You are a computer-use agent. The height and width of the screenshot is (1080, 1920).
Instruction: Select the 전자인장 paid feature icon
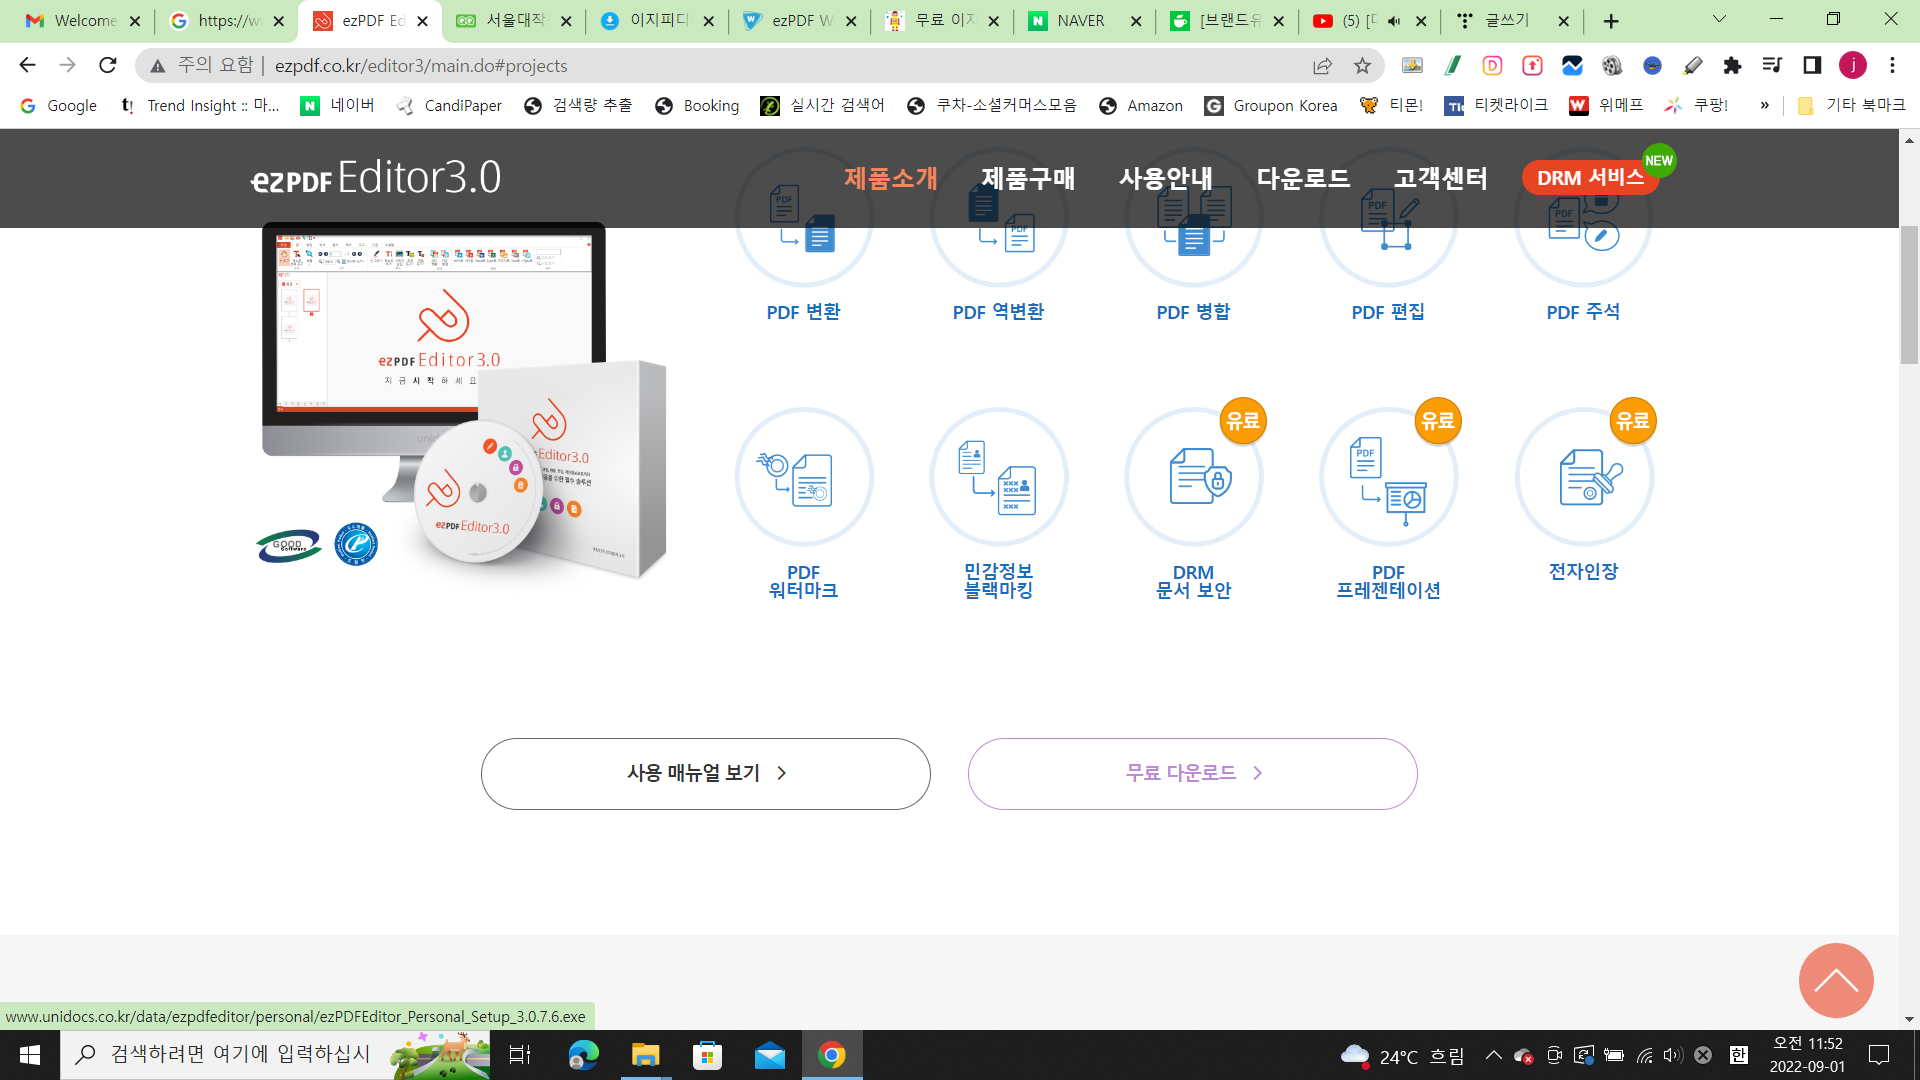[1582, 477]
